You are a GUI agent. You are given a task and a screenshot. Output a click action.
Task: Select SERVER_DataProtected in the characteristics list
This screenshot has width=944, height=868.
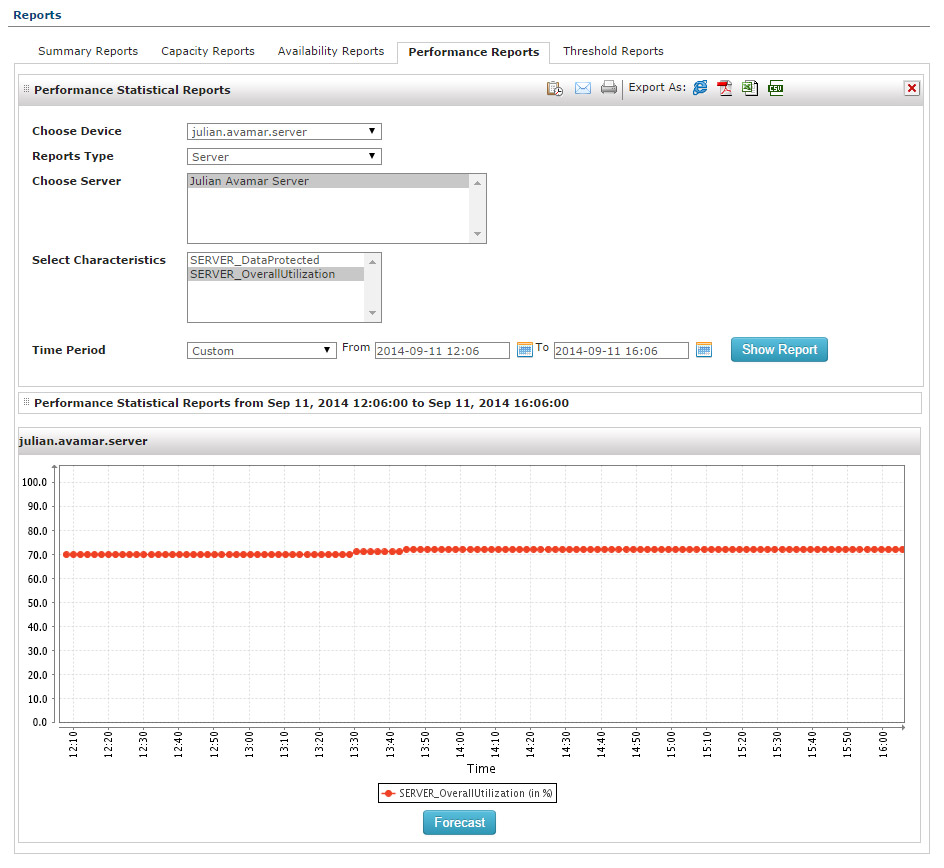(x=255, y=260)
